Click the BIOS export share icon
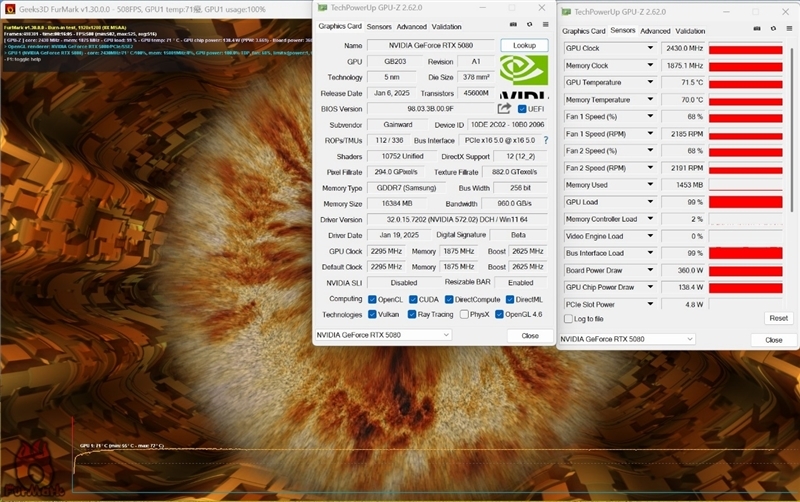 click(x=504, y=109)
